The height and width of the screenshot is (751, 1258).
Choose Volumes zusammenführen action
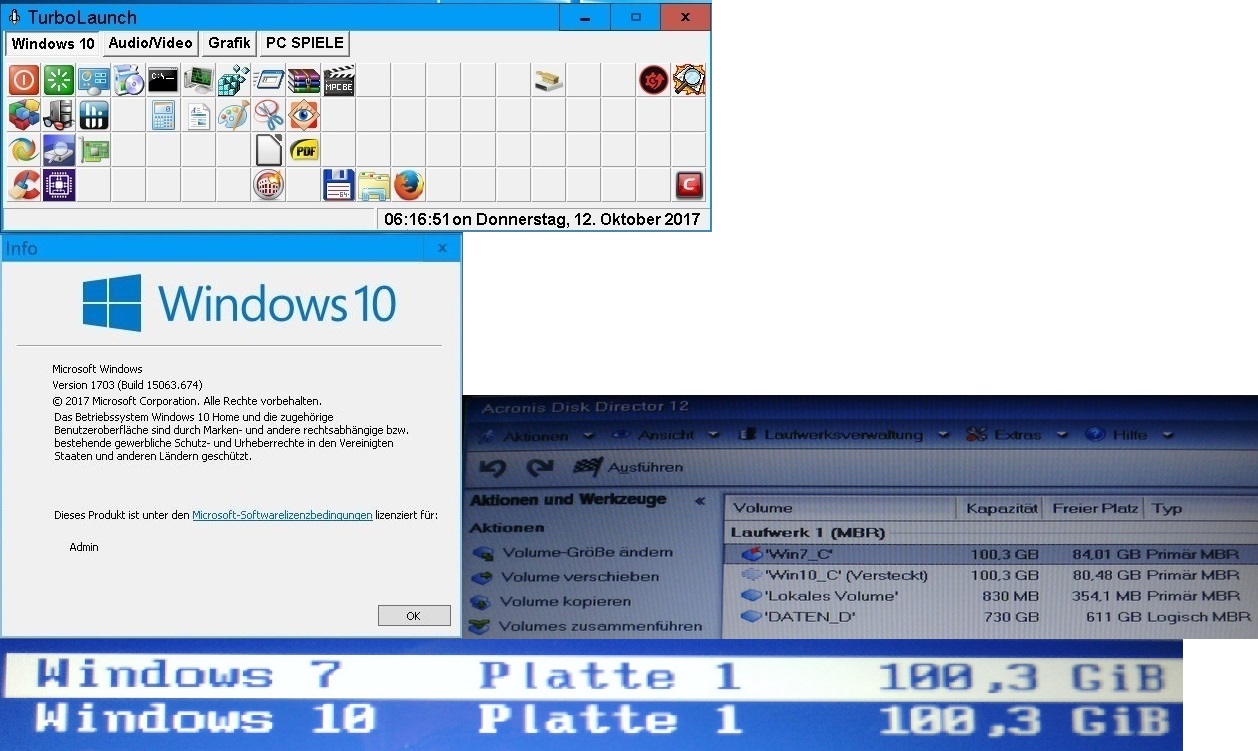point(586,627)
